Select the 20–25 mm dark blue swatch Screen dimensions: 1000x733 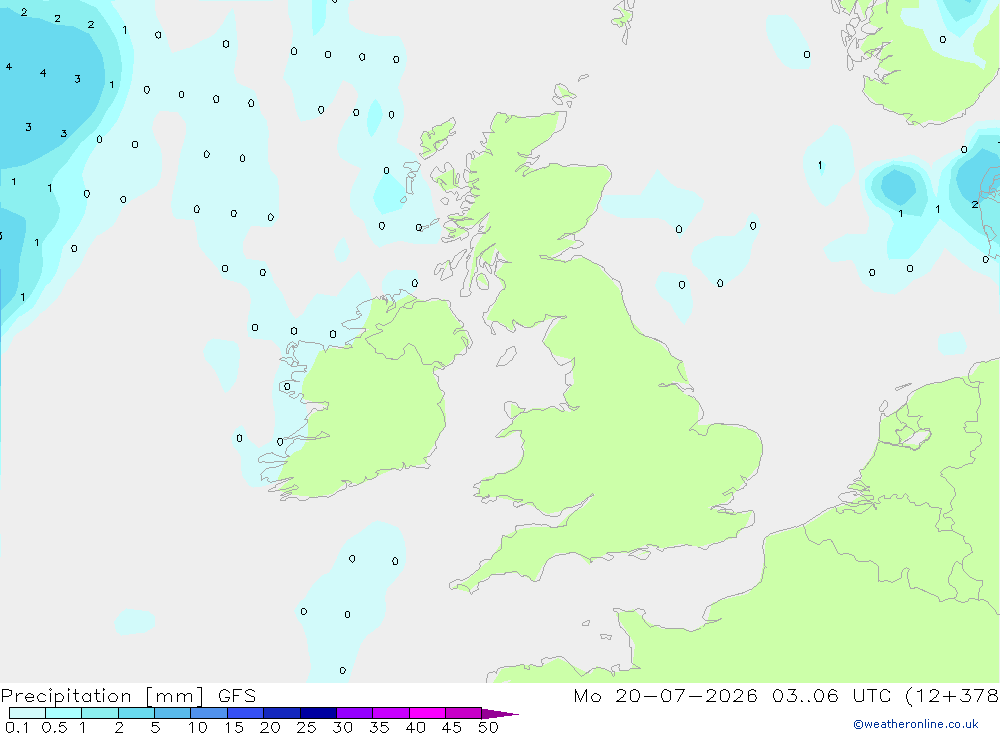pyautogui.click(x=282, y=713)
